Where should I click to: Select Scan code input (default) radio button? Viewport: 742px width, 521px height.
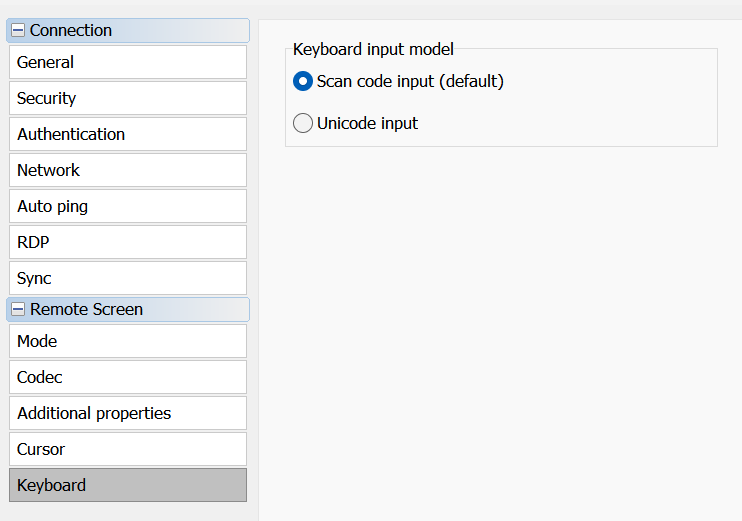coord(303,81)
